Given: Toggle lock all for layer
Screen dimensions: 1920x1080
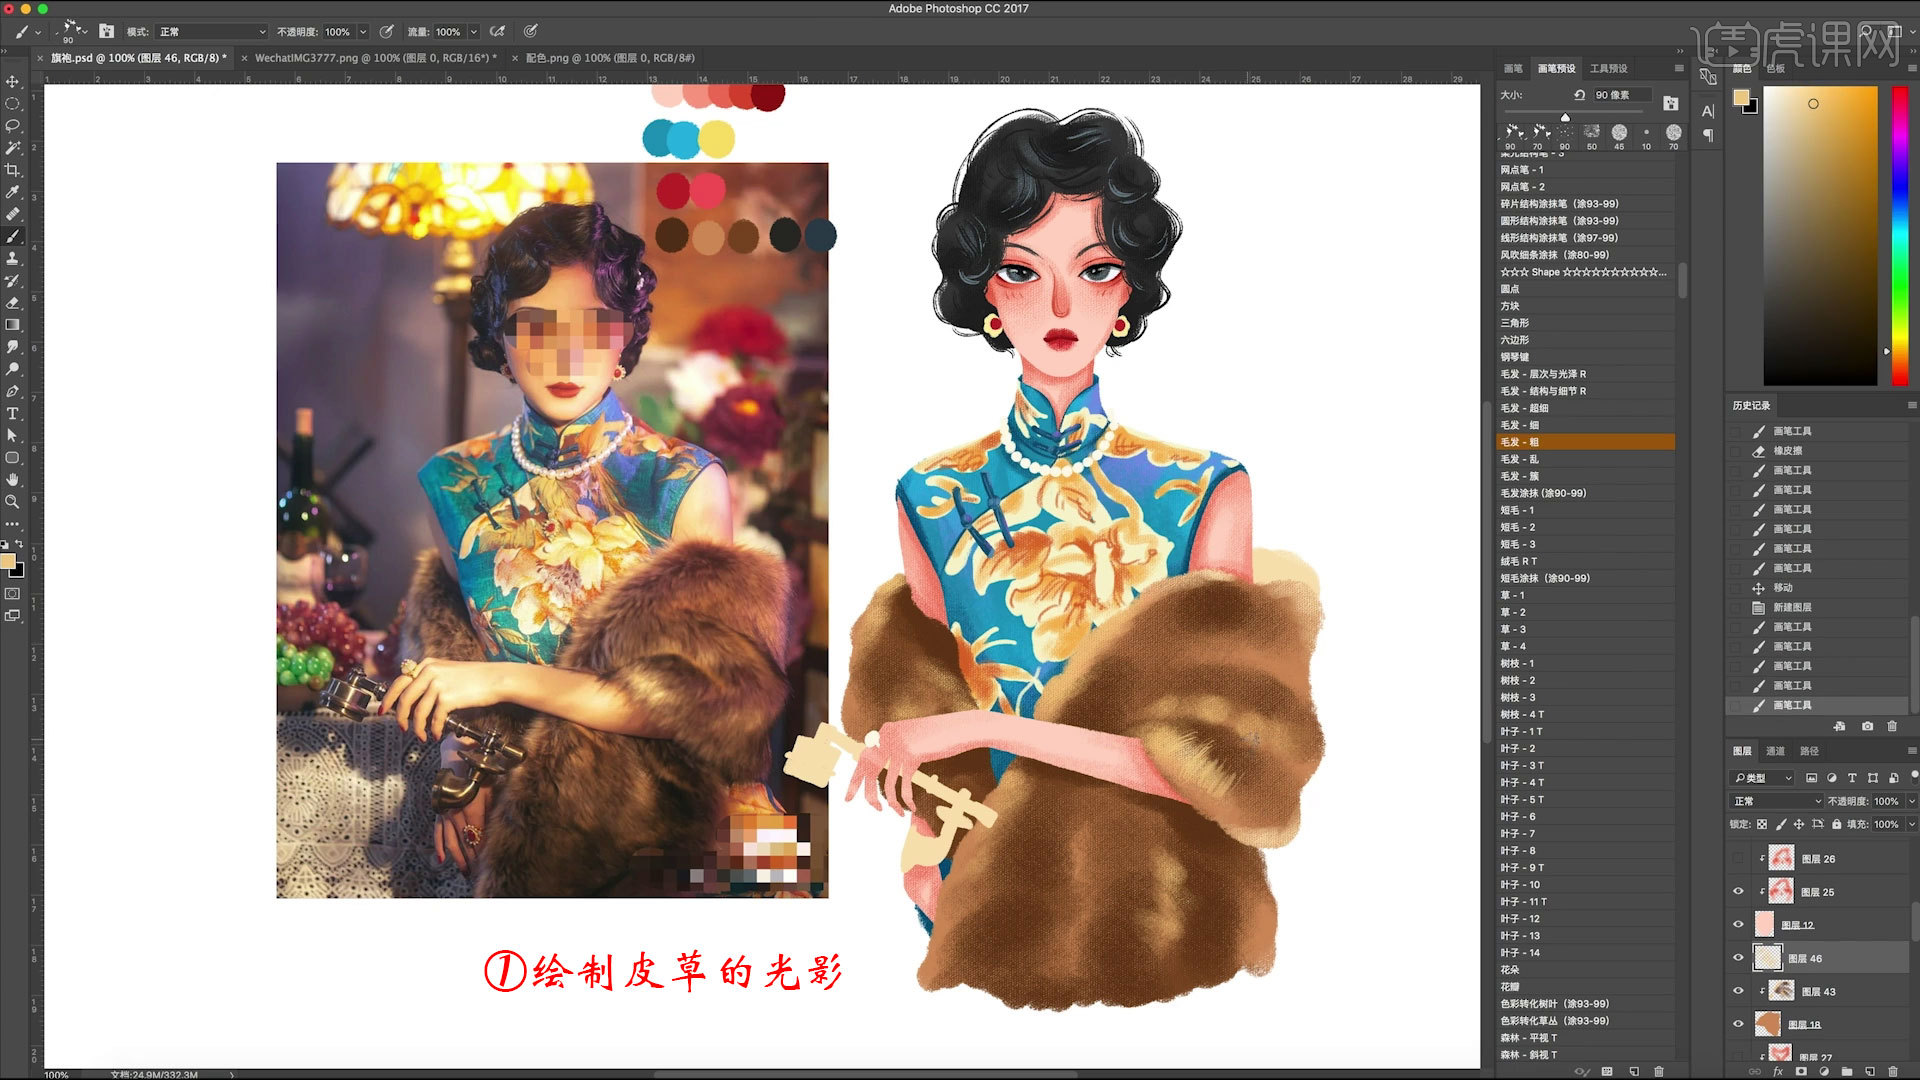Looking at the screenshot, I should pos(1837,824).
